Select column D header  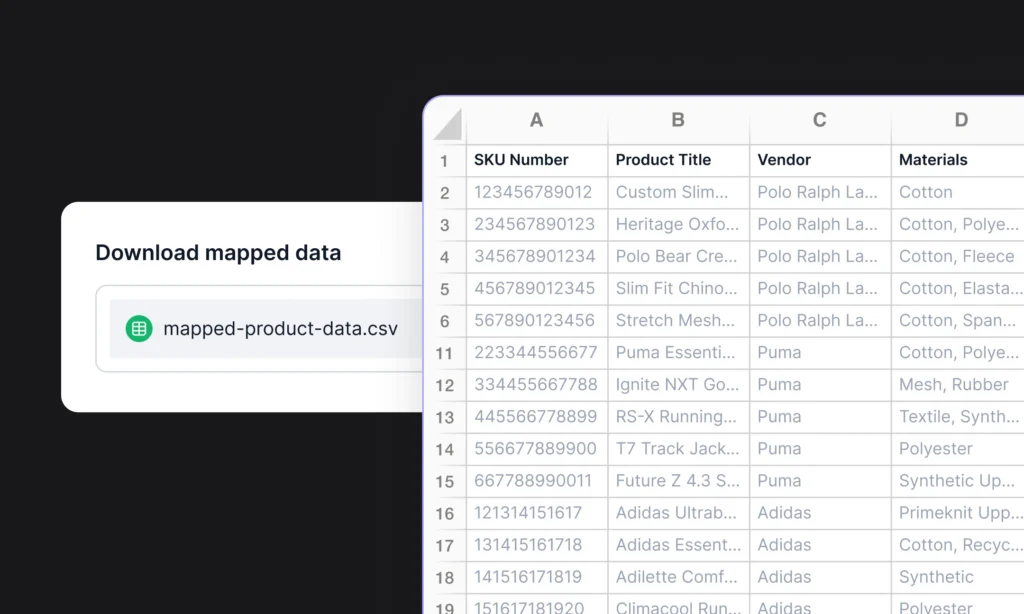[x=960, y=120]
